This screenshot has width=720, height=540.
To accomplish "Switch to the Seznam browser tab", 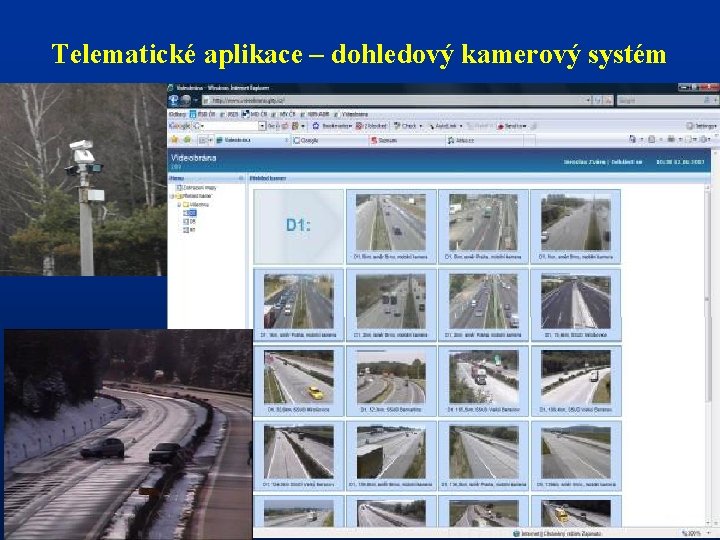I will click(x=407, y=141).
